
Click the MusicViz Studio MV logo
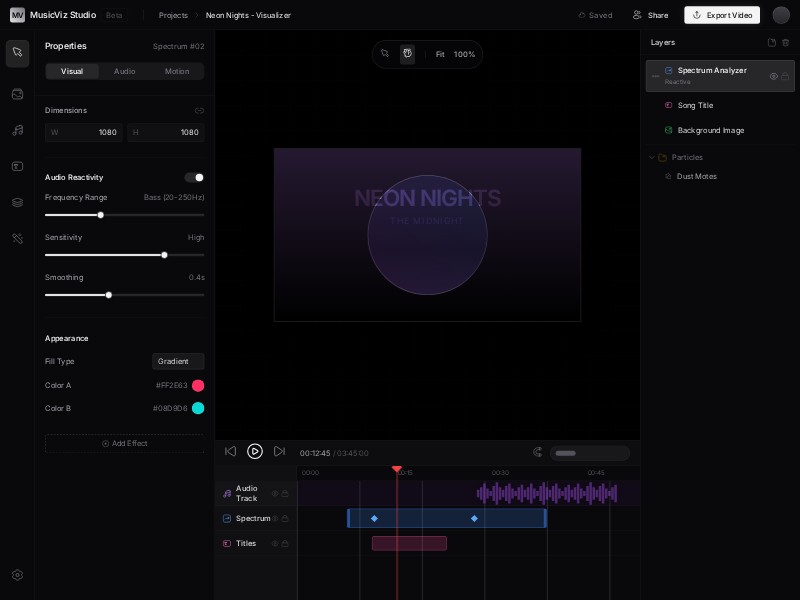click(x=17, y=15)
